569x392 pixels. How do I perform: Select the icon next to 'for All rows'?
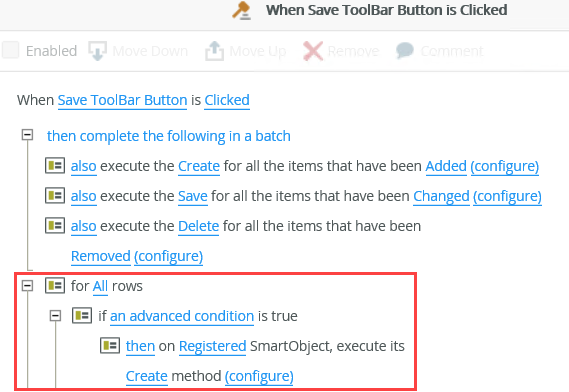(55, 285)
